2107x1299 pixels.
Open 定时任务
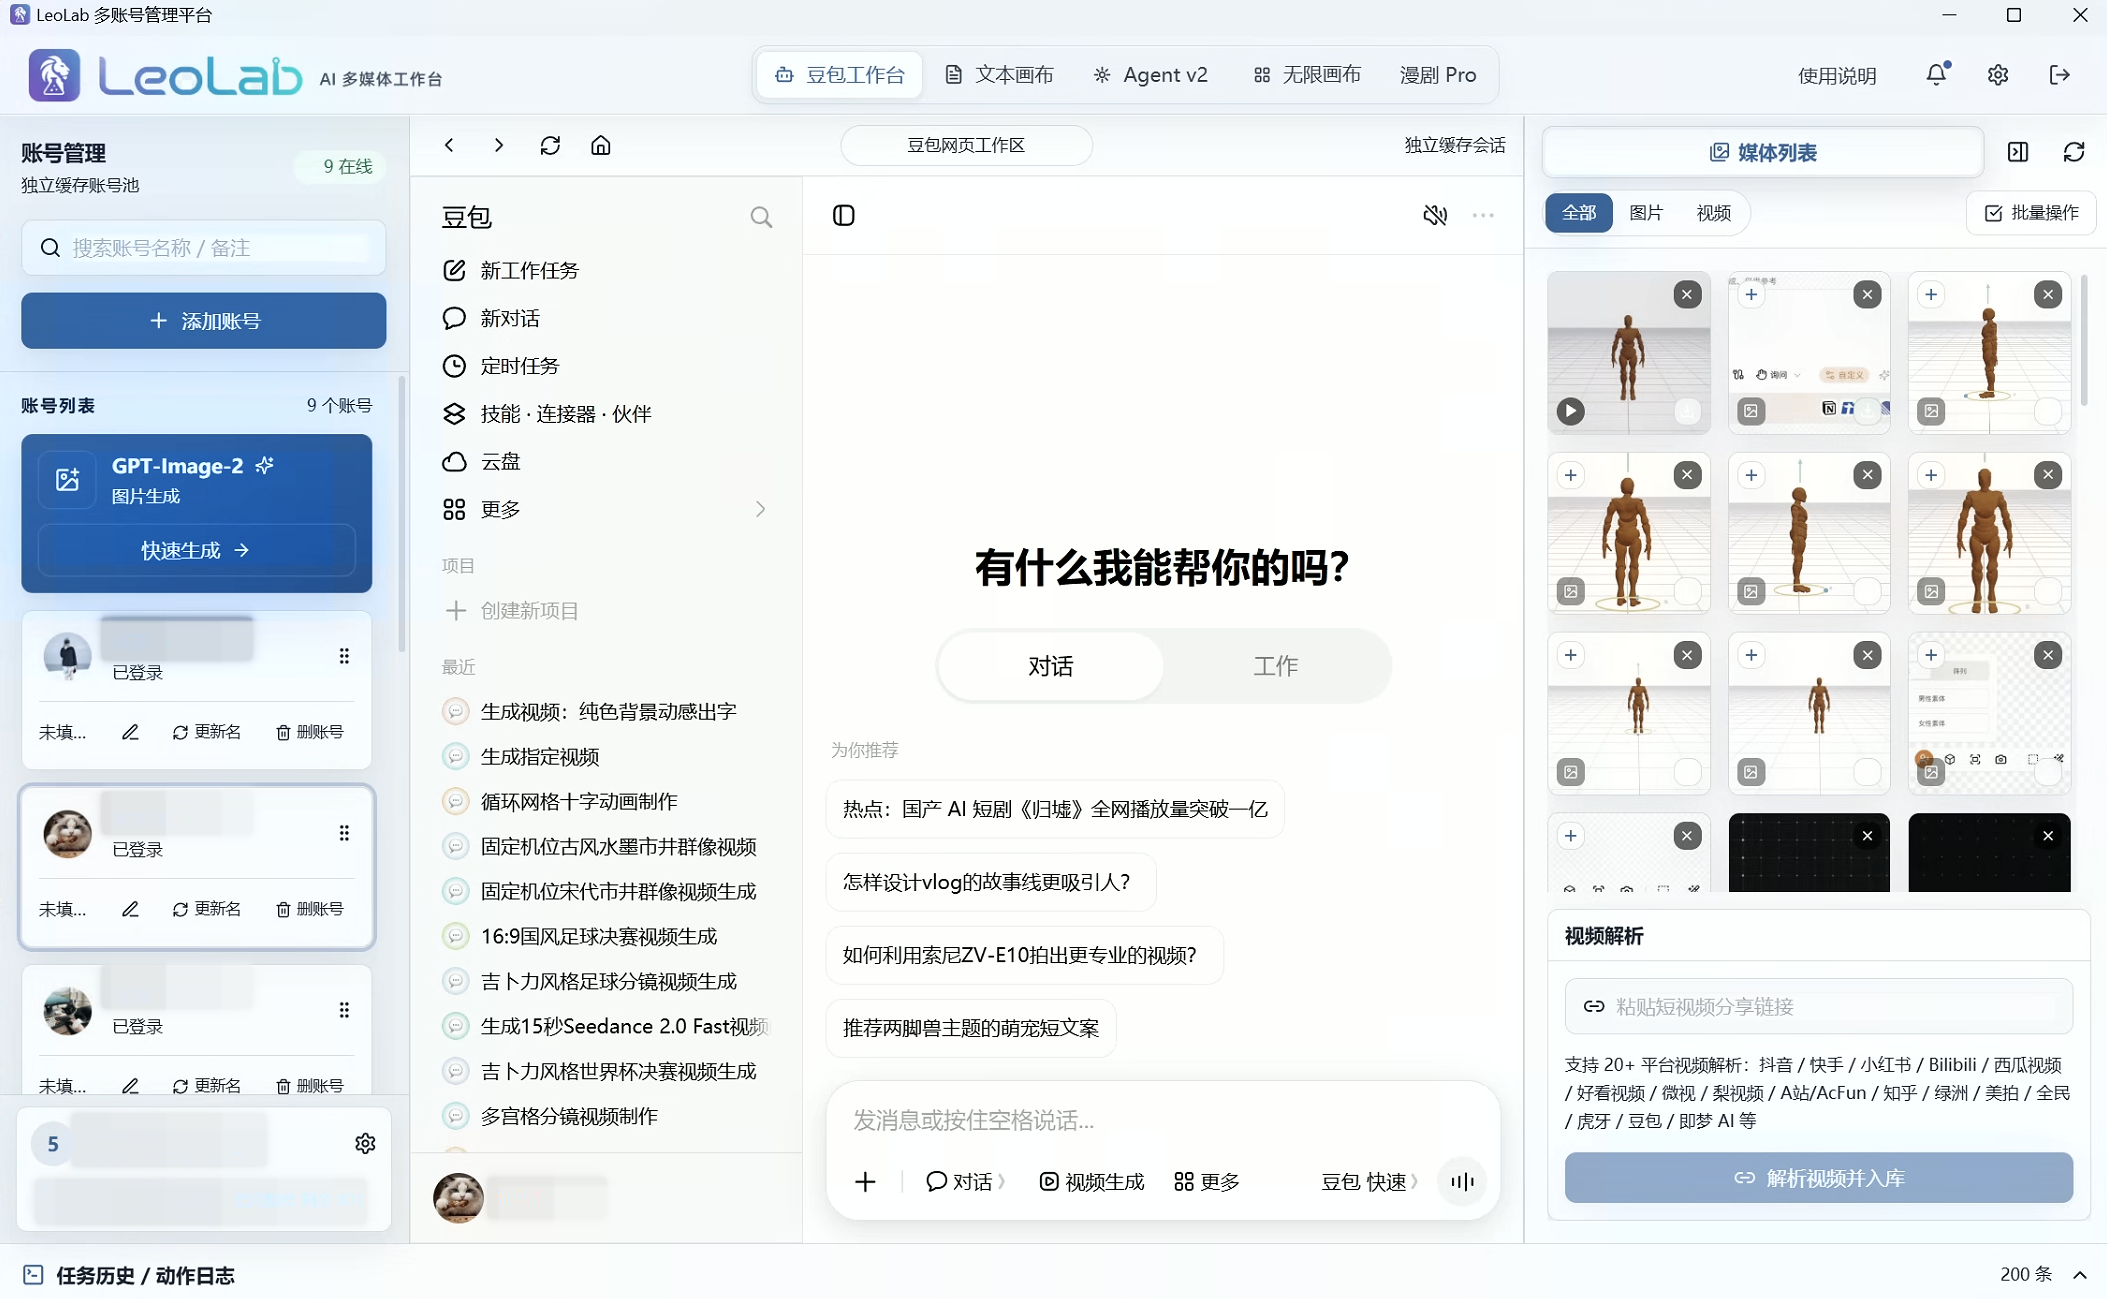pyautogui.click(x=500, y=366)
